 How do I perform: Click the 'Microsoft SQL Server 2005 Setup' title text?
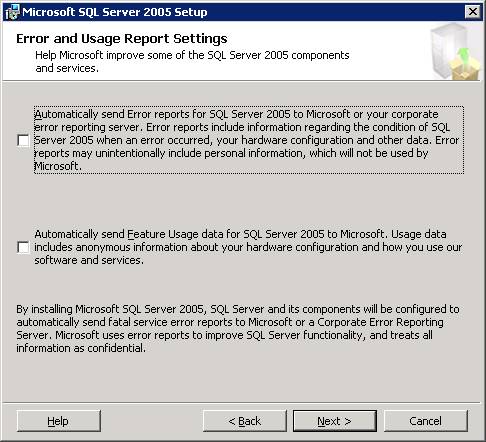115,12
